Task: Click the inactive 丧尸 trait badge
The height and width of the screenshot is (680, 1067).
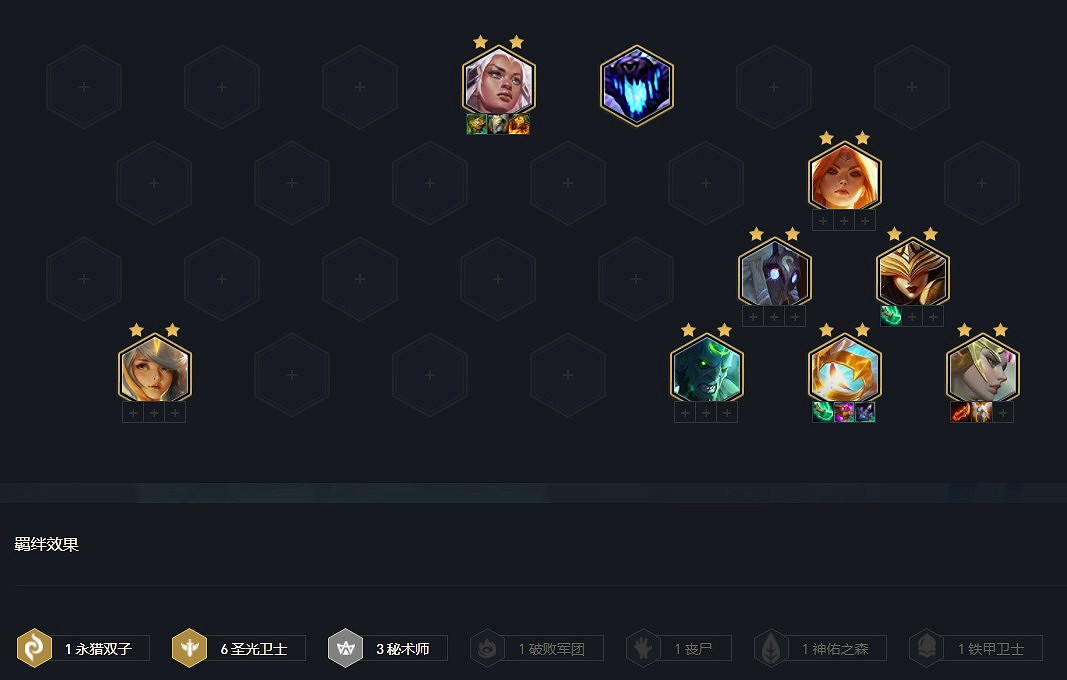Action: 678,648
